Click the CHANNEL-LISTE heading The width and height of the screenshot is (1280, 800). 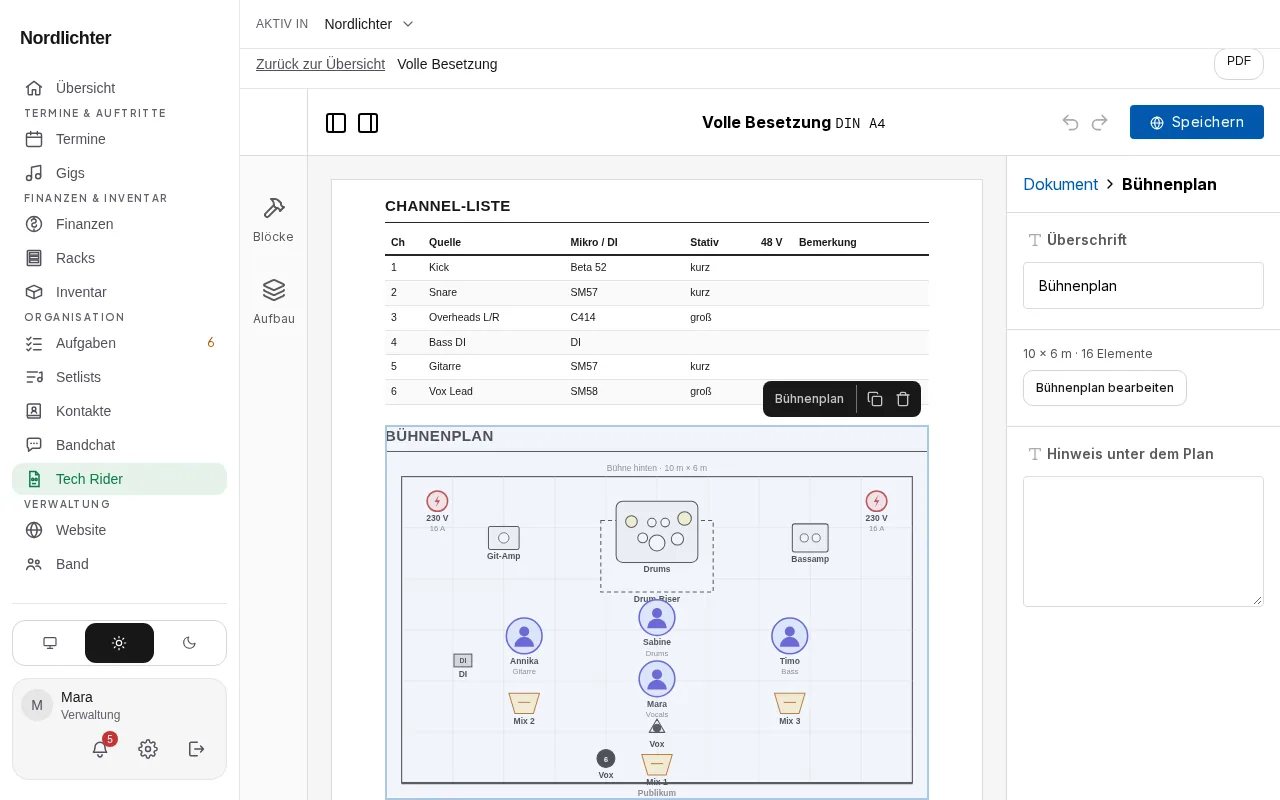pyautogui.click(x=448, y=206)
